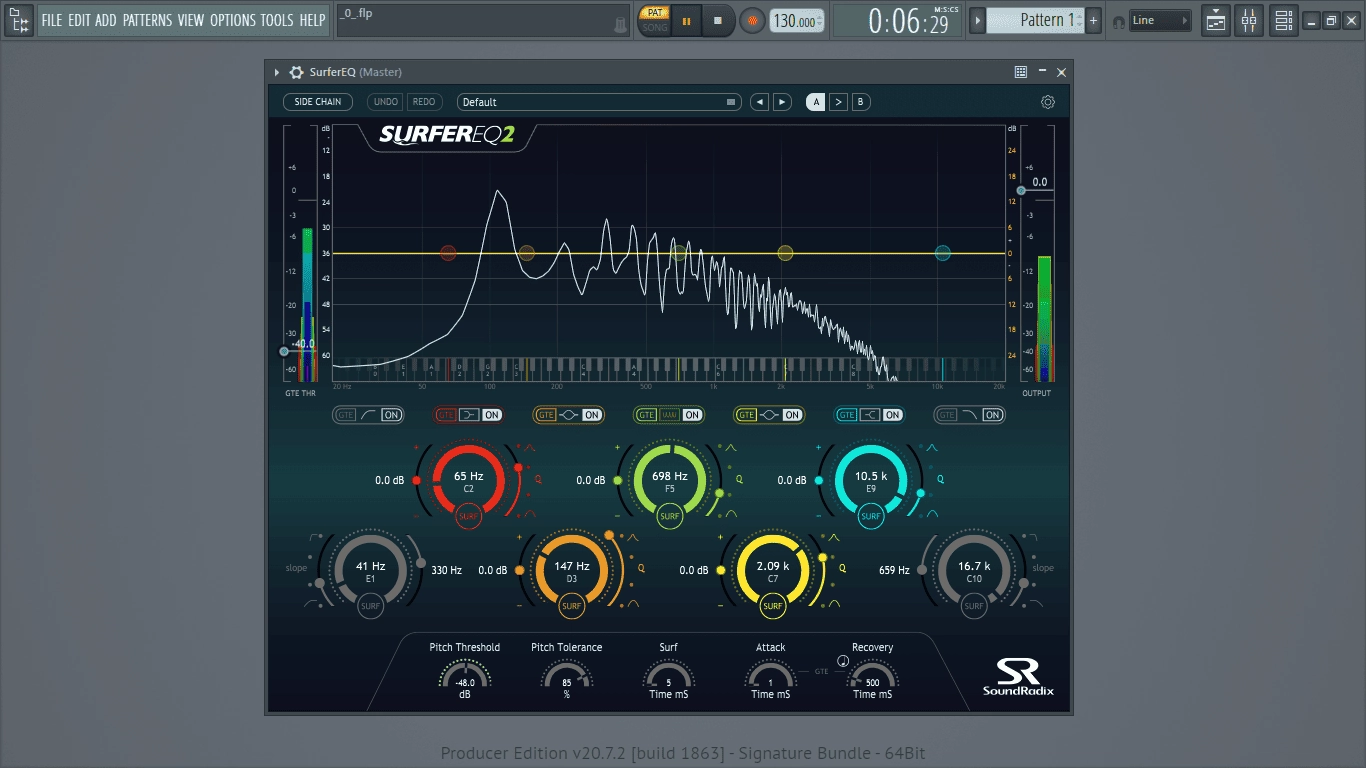Click the red band filter shape icon
1366x768 pixels.
[x=469, y=415]
